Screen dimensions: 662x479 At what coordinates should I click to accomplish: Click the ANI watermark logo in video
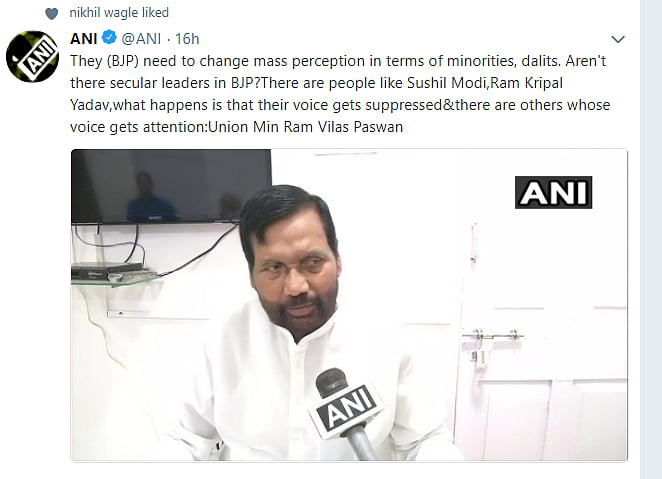click(553, 192)
